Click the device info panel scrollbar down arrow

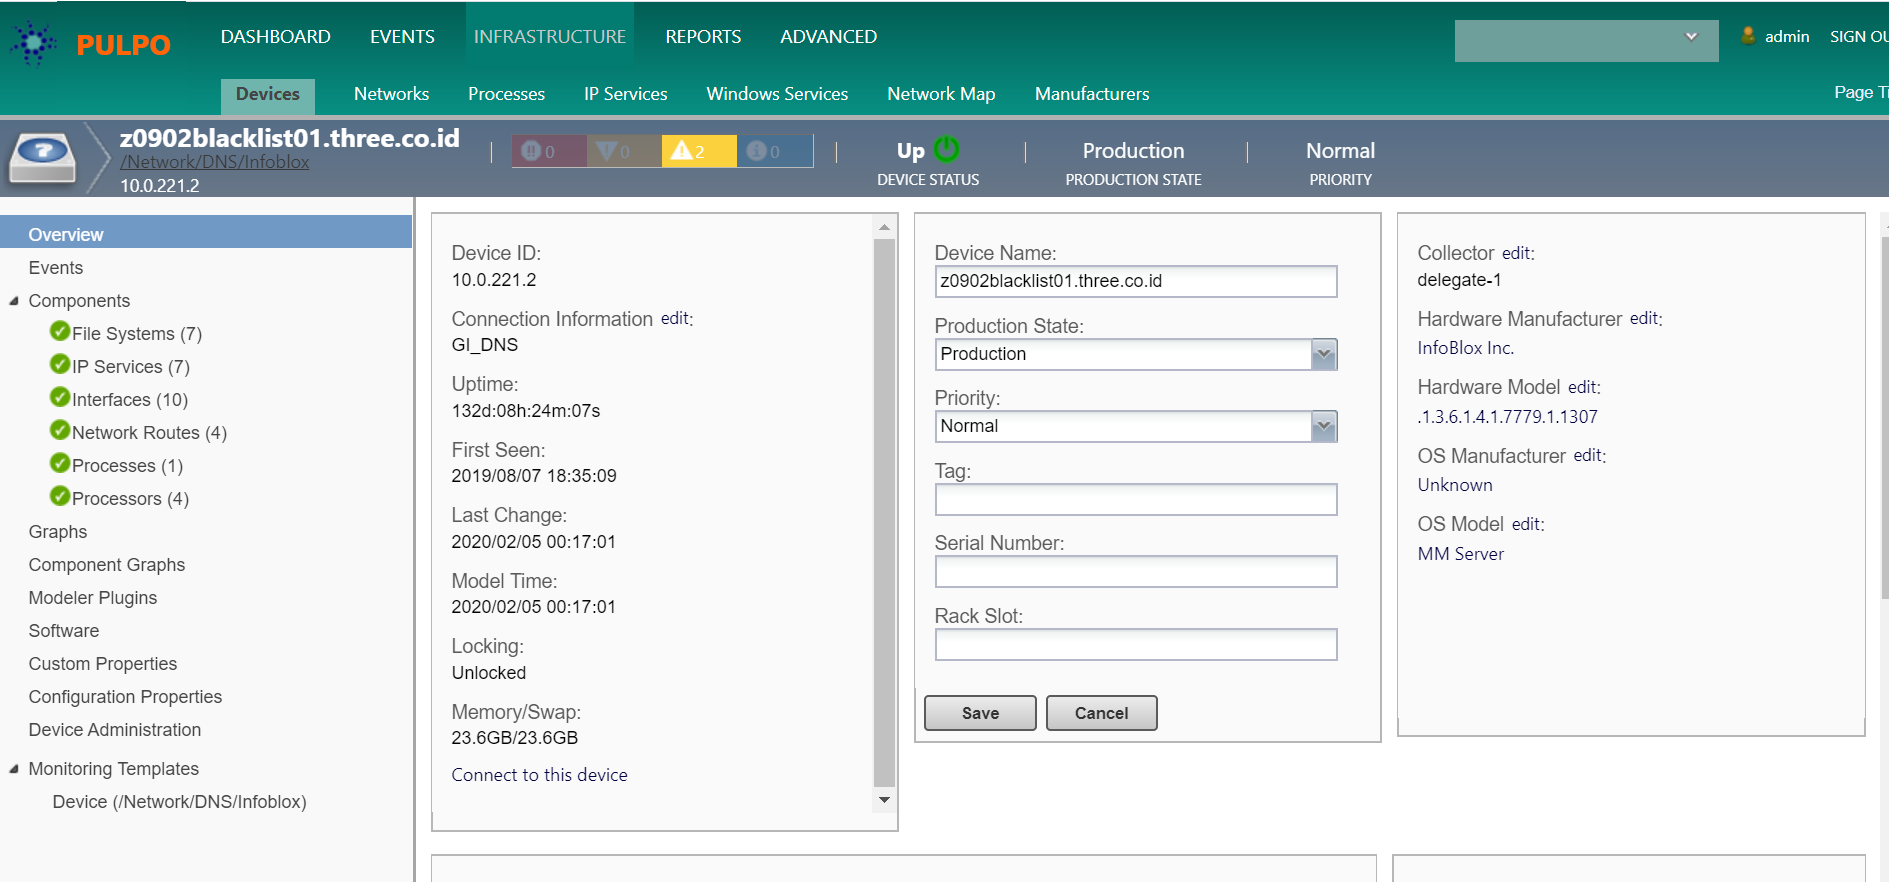(x=884, y=800)
